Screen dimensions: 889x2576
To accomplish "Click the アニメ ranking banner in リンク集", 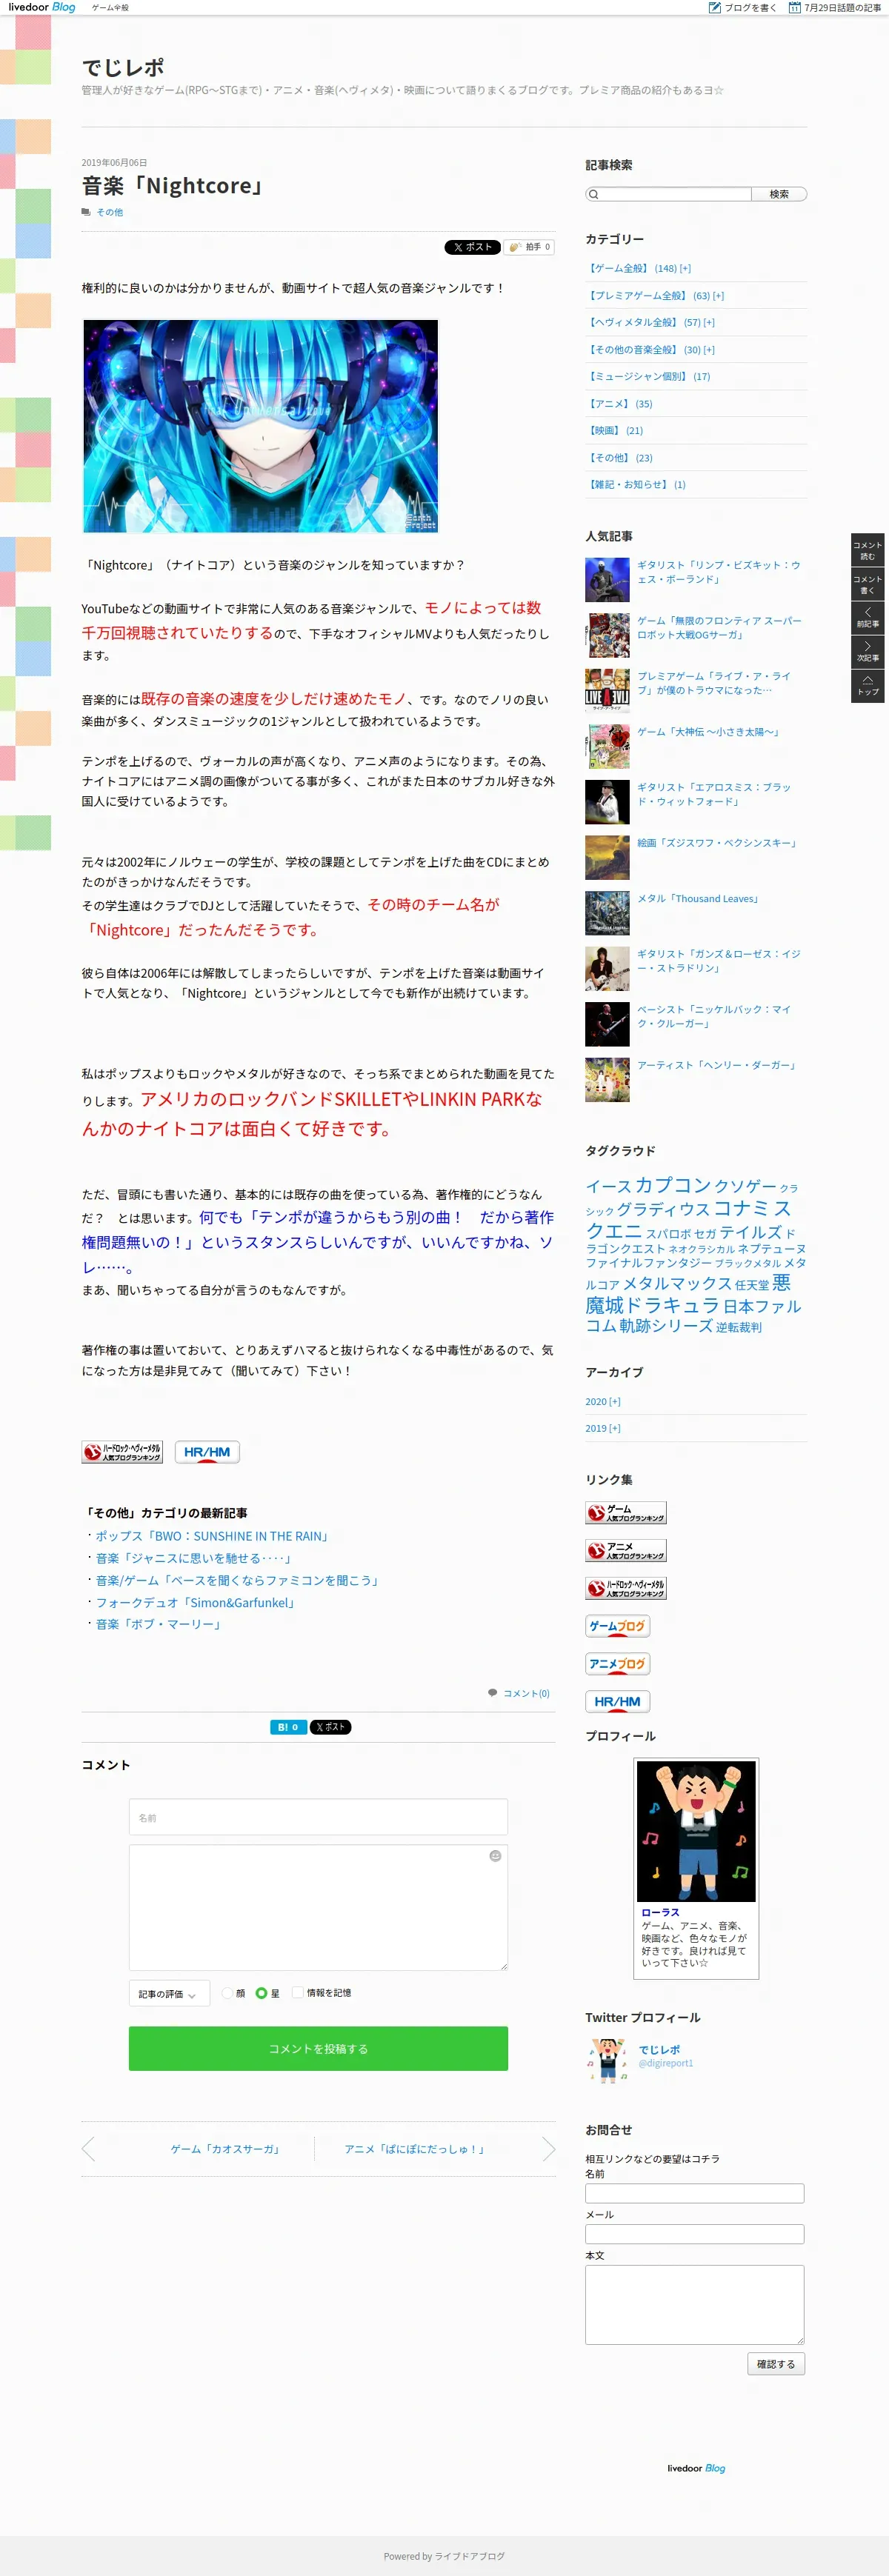I will [626, 1551].
